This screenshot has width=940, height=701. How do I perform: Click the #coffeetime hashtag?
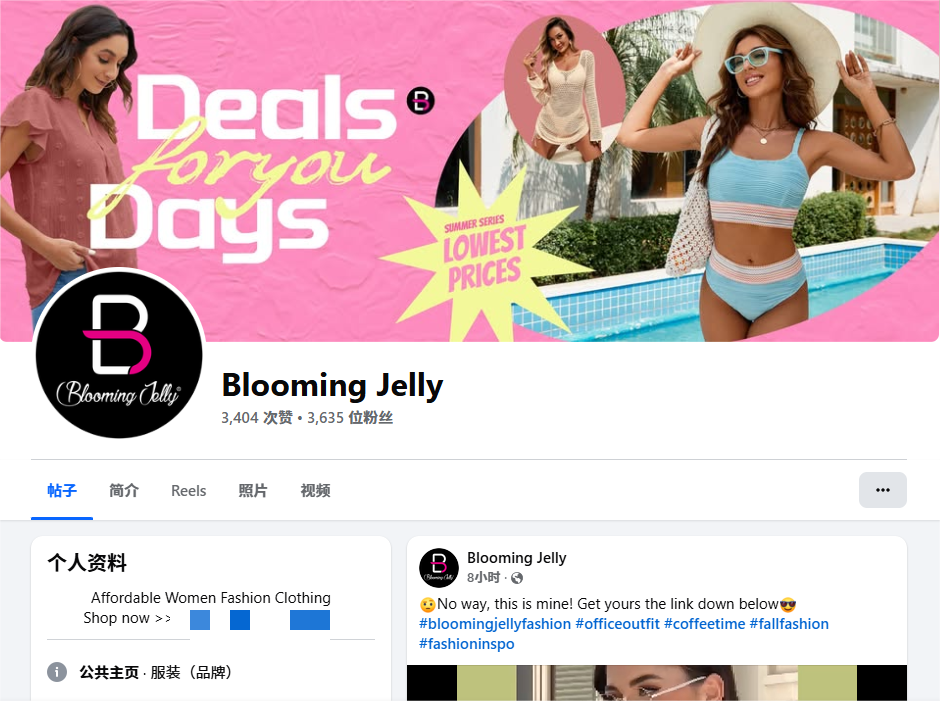pos(704,624)
